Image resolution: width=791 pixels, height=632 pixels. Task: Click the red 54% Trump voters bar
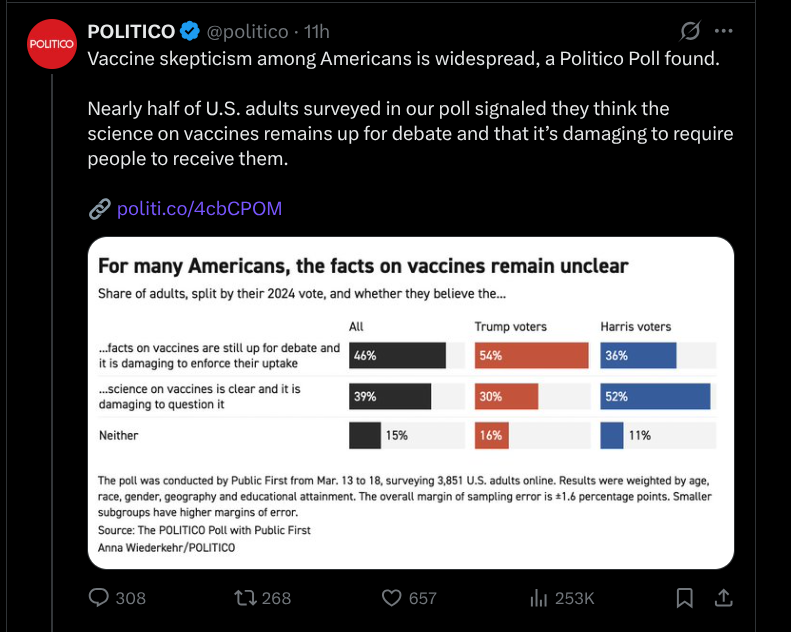point(531,355)
